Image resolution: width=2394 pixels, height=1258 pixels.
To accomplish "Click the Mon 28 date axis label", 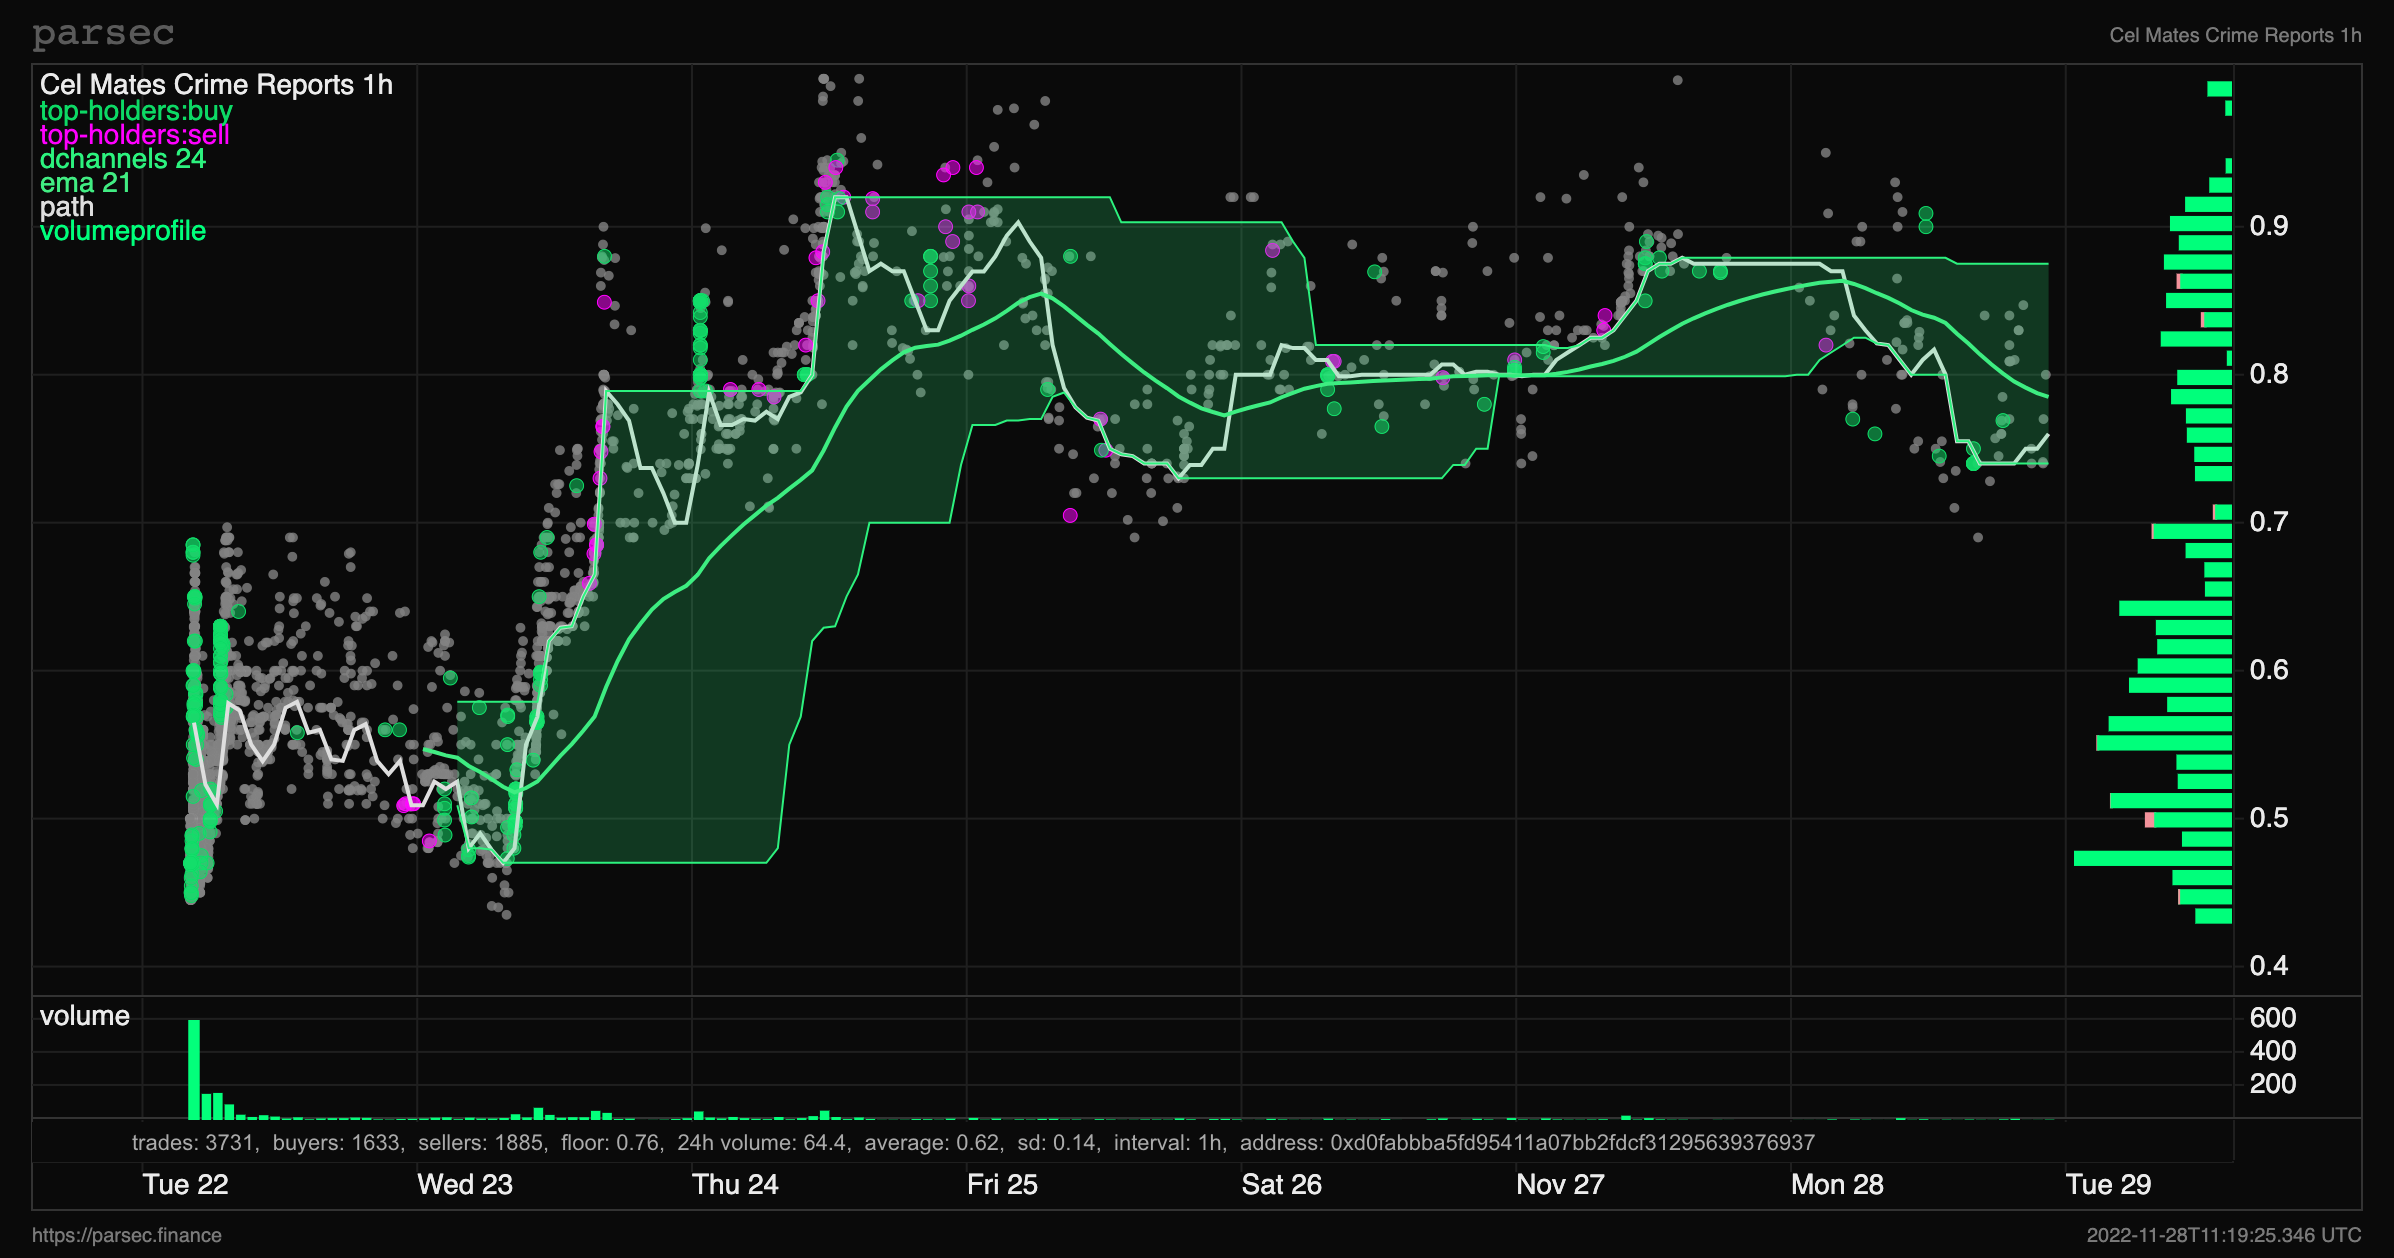I will (x=1837, y=1185).
